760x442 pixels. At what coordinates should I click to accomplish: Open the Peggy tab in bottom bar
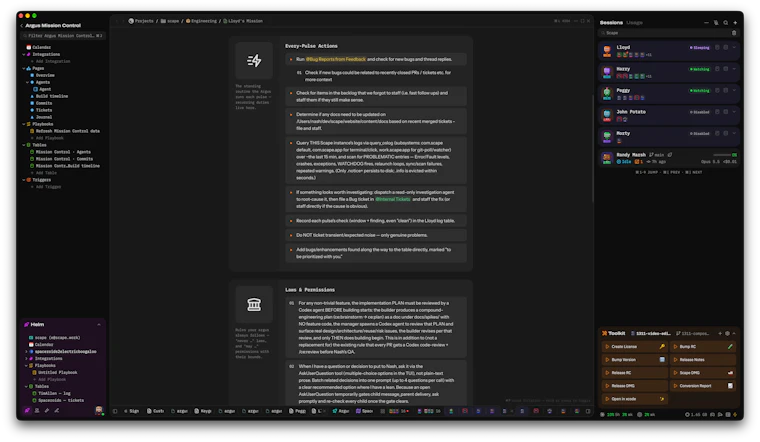tap(298, 411)
